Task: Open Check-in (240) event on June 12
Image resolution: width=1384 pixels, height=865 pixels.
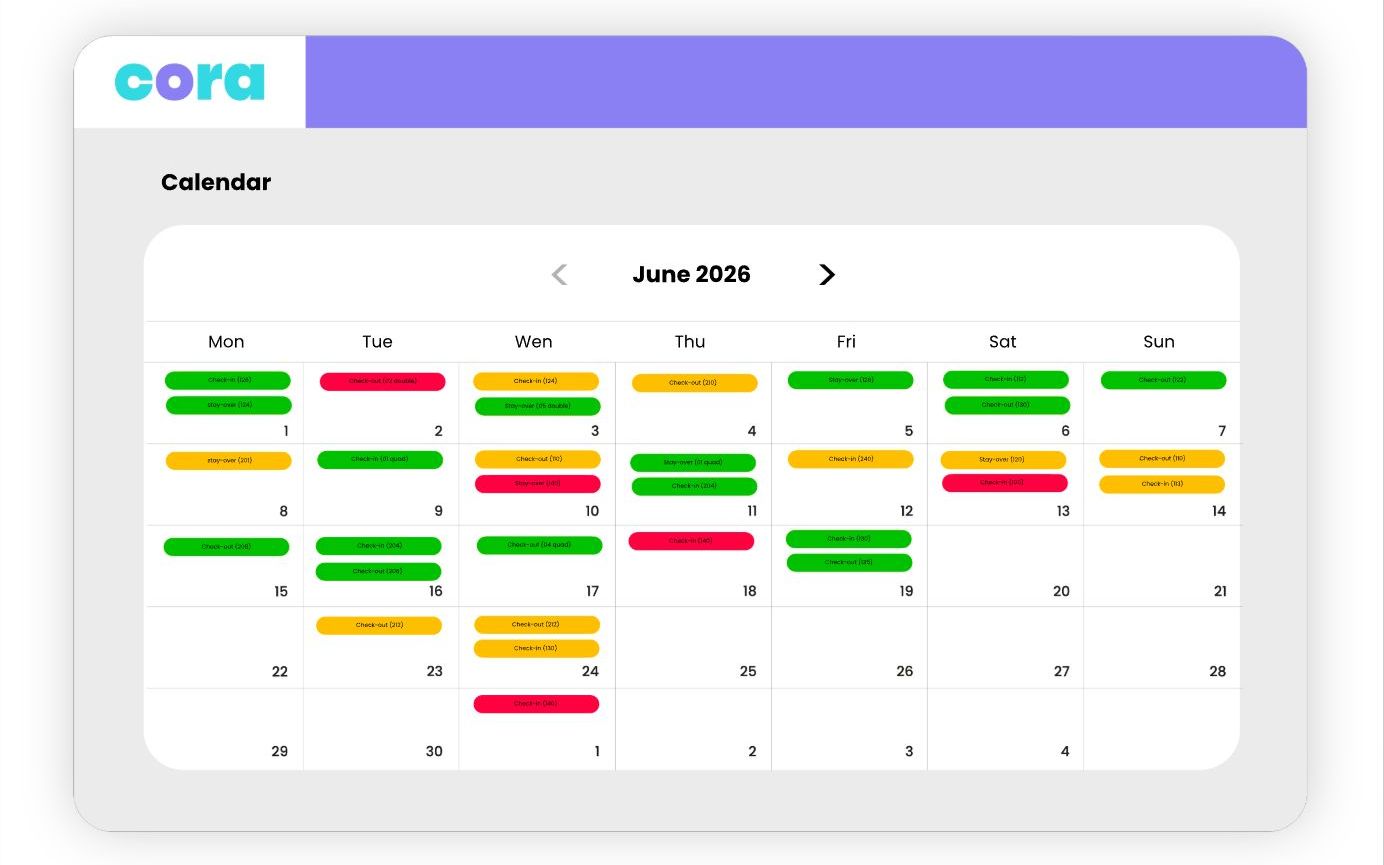Action: click(851, 459)
